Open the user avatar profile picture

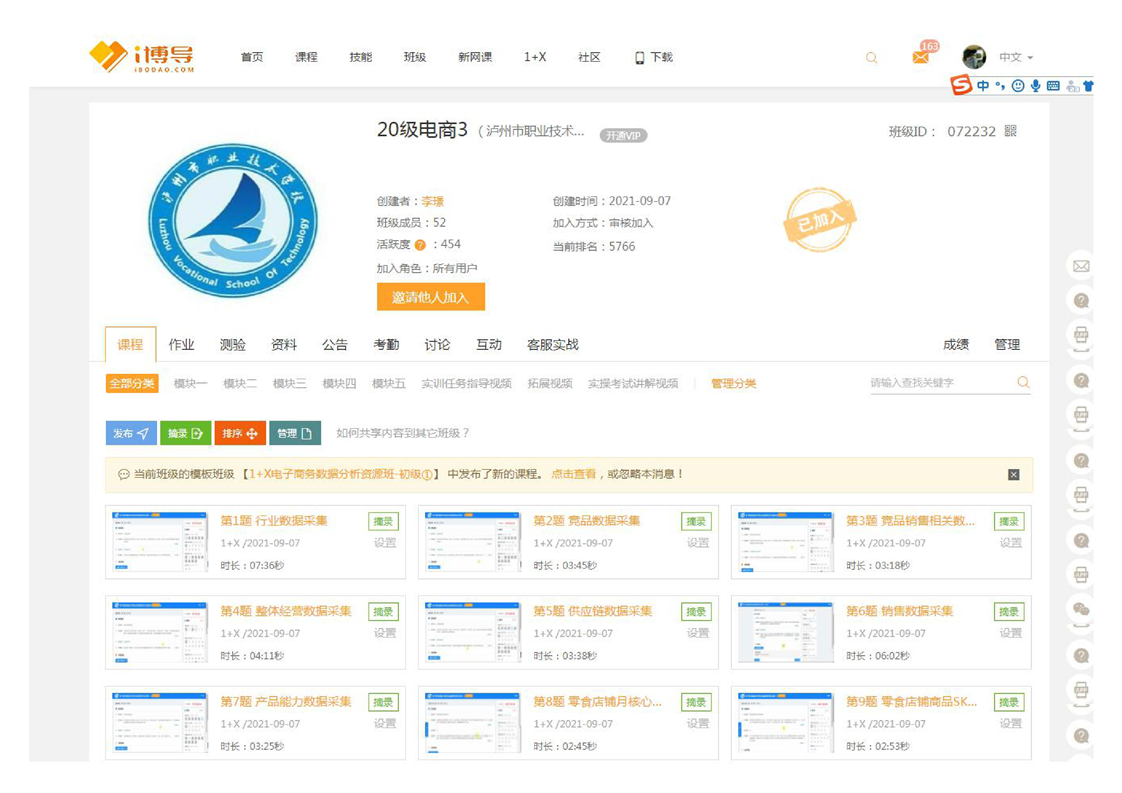coord(973,57)
